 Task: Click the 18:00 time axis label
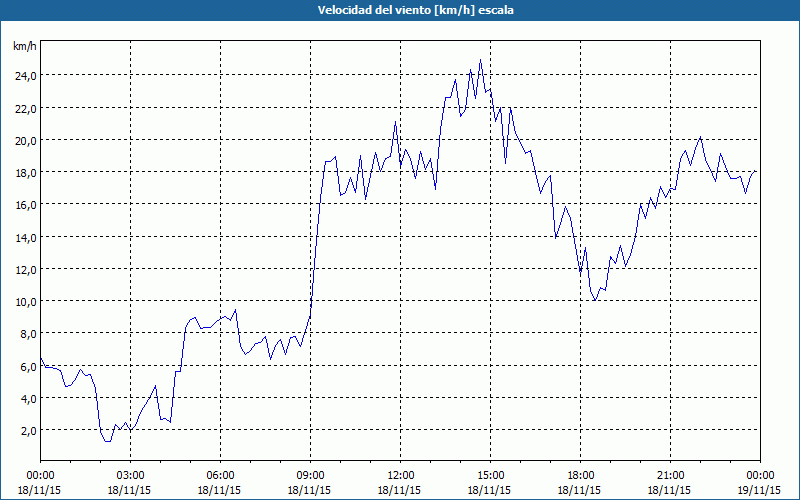coord(580,476)
